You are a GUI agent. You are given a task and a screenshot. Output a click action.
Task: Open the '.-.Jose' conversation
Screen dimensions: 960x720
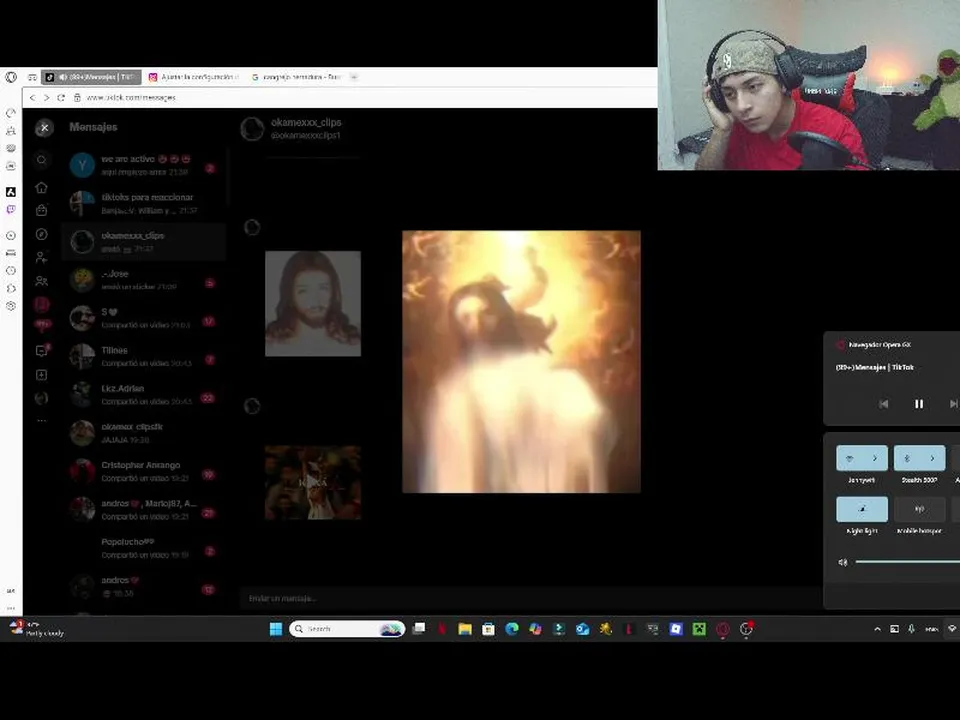[143, 280]
